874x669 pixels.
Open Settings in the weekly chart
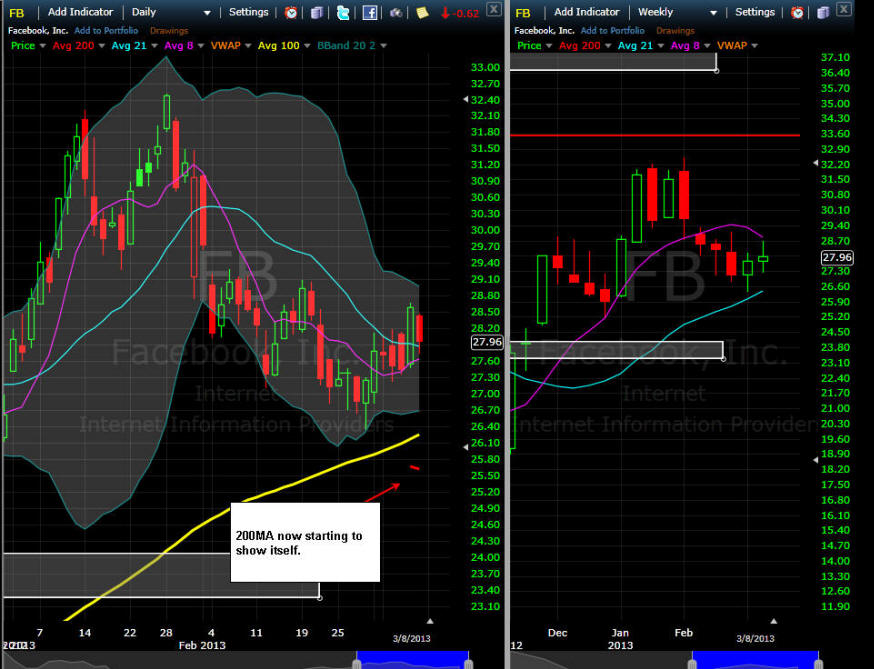point(755,13)
